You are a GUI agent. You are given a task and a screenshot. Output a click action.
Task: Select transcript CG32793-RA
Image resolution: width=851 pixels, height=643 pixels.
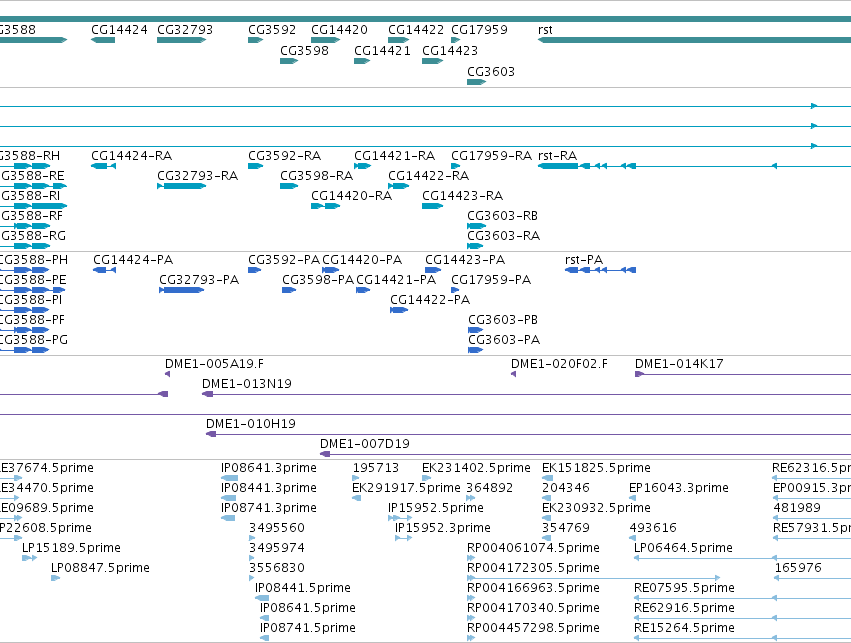(198, 176)
